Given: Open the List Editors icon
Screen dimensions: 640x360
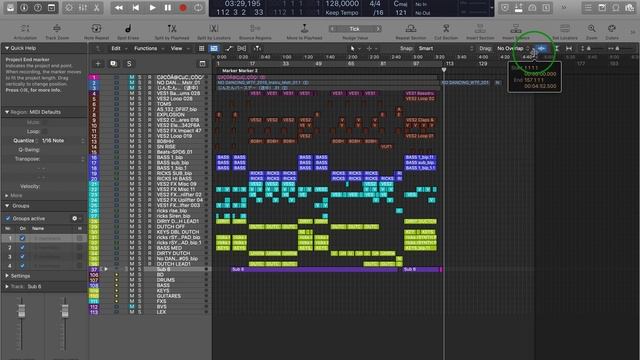Looking at the screenshot, I should pyautogui.click(x=588, y=8).
